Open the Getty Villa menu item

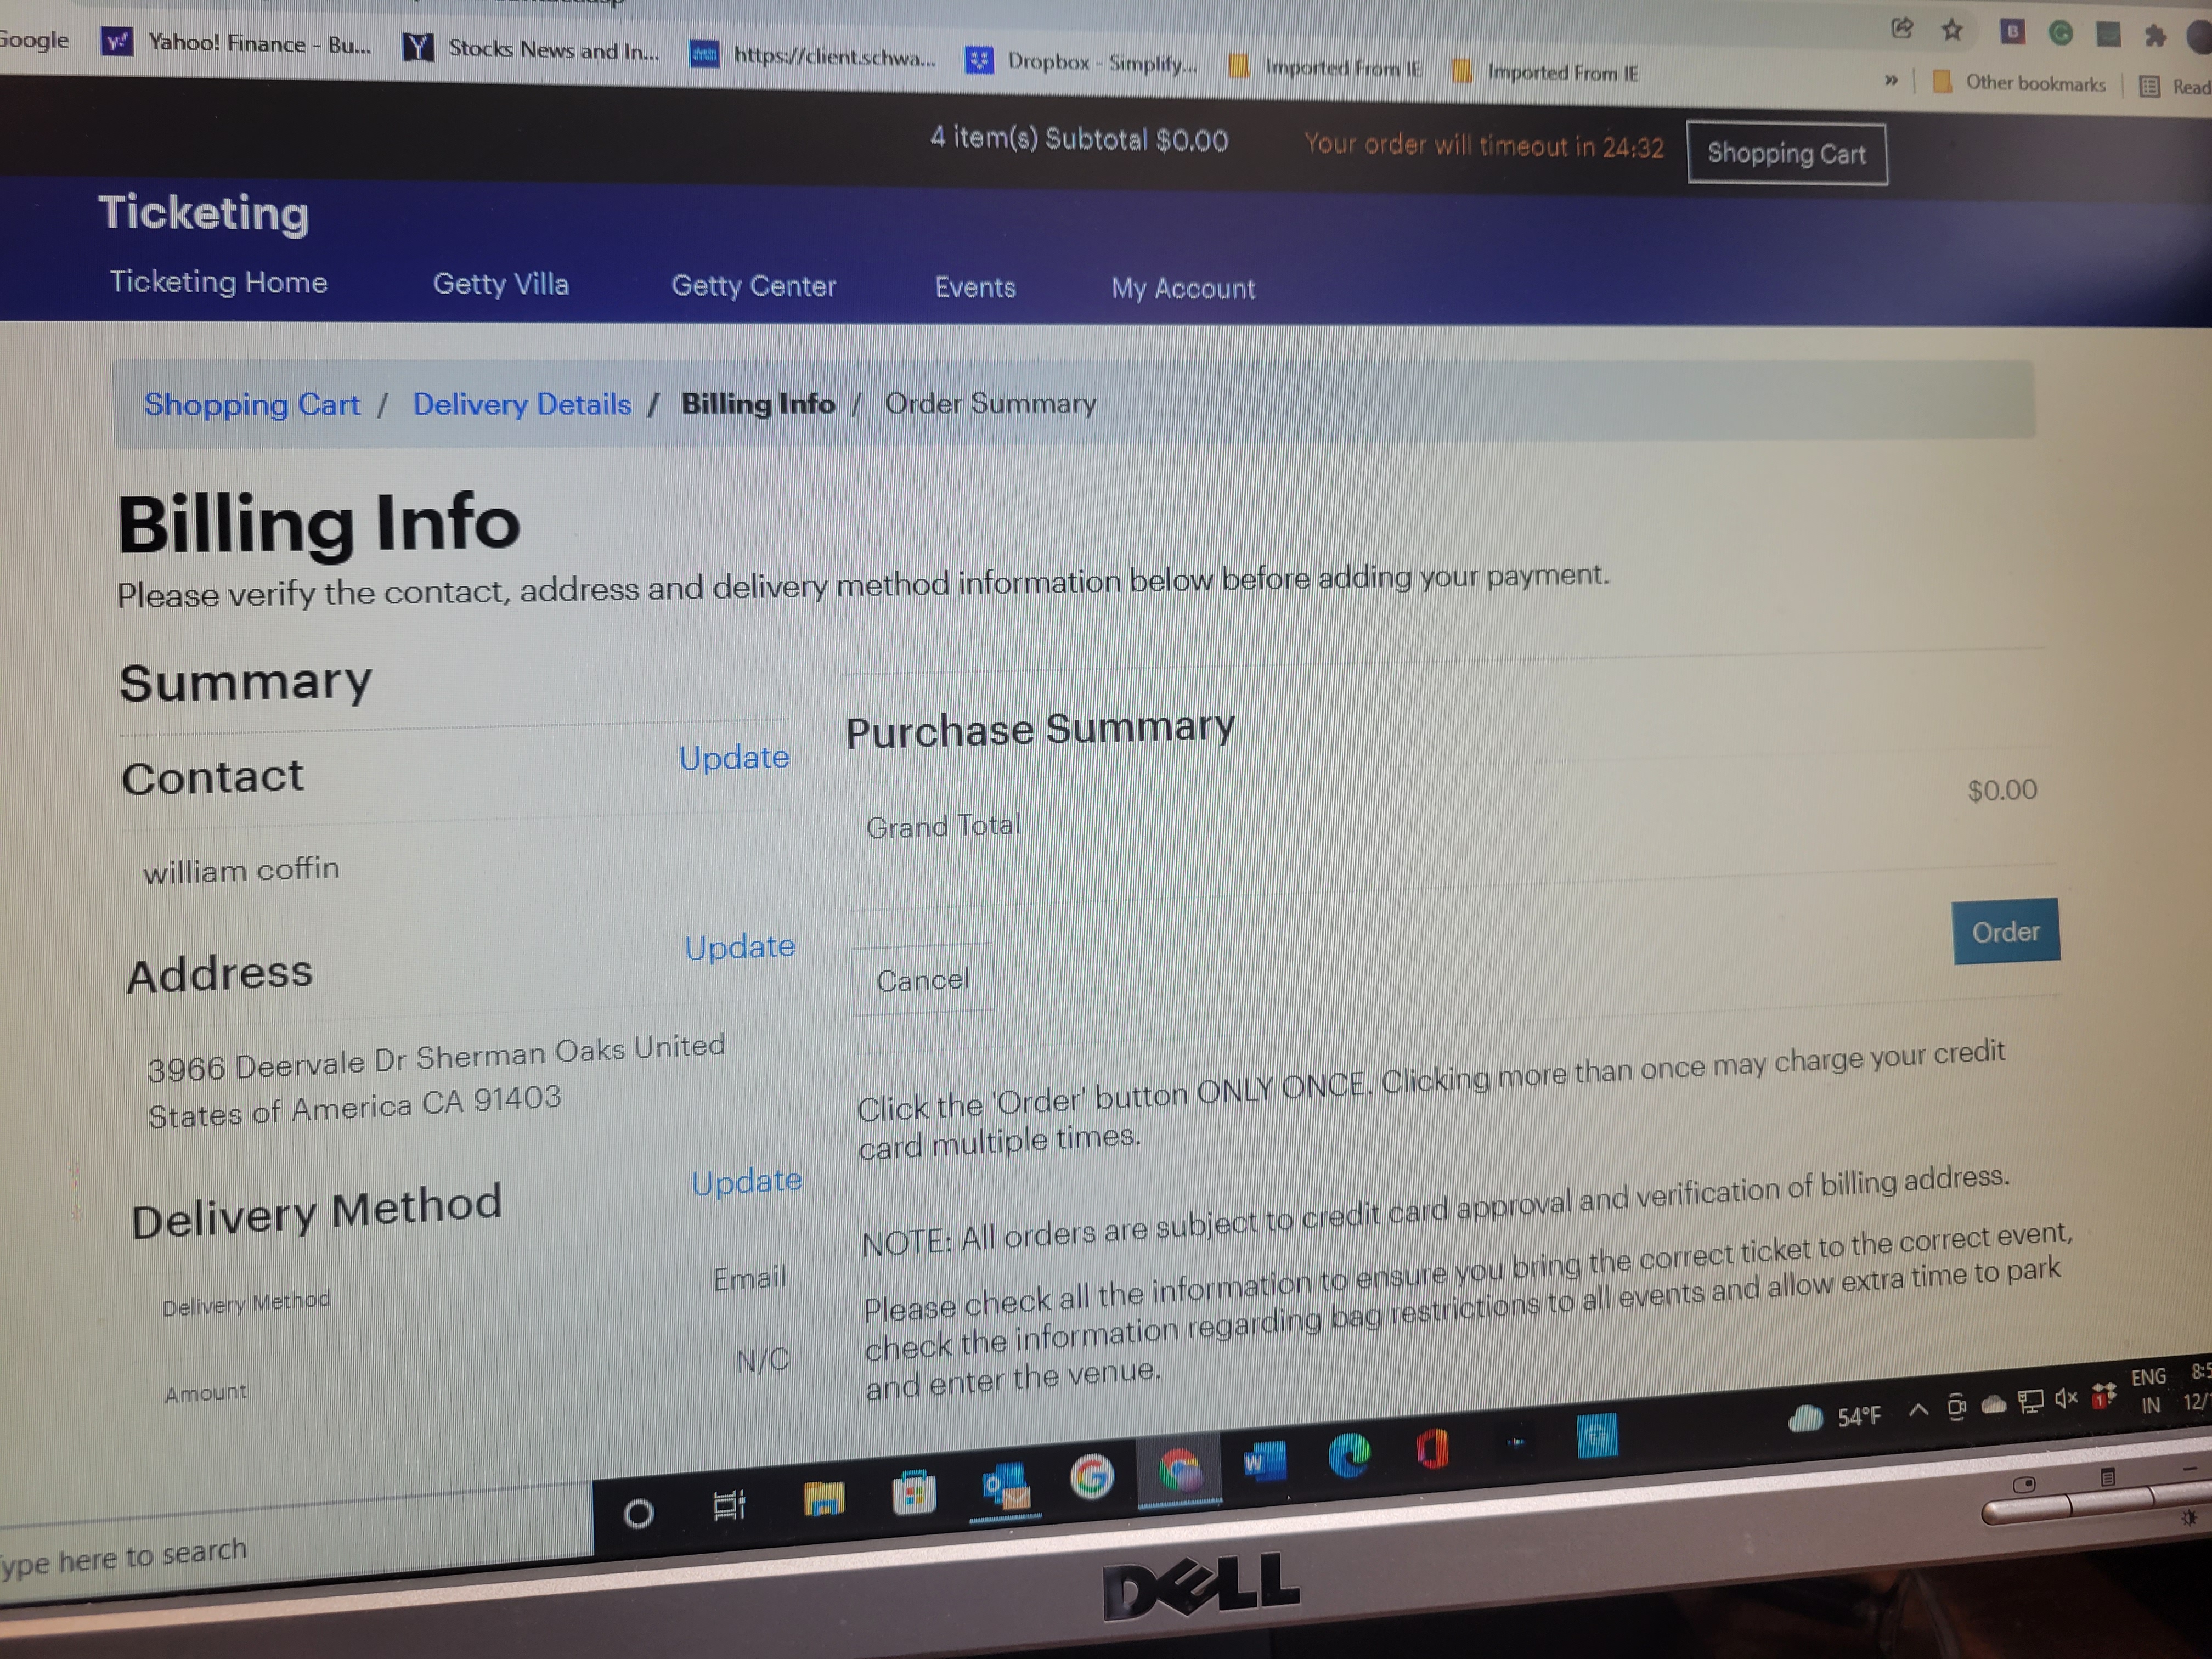tap(501, 284)
